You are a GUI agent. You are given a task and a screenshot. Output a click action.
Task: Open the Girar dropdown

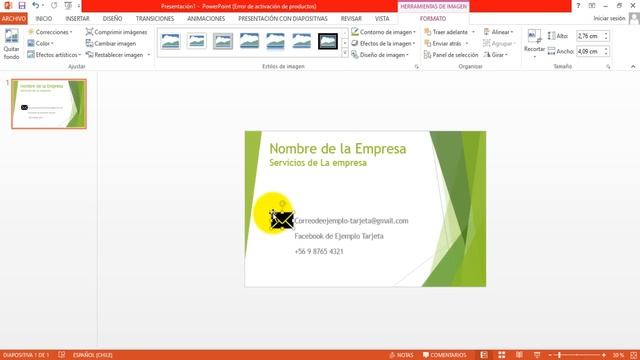click(496, 55)
